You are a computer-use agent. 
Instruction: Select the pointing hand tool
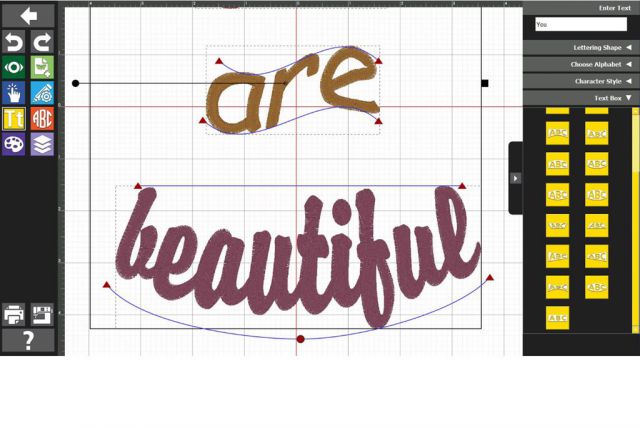click(14, 93)
